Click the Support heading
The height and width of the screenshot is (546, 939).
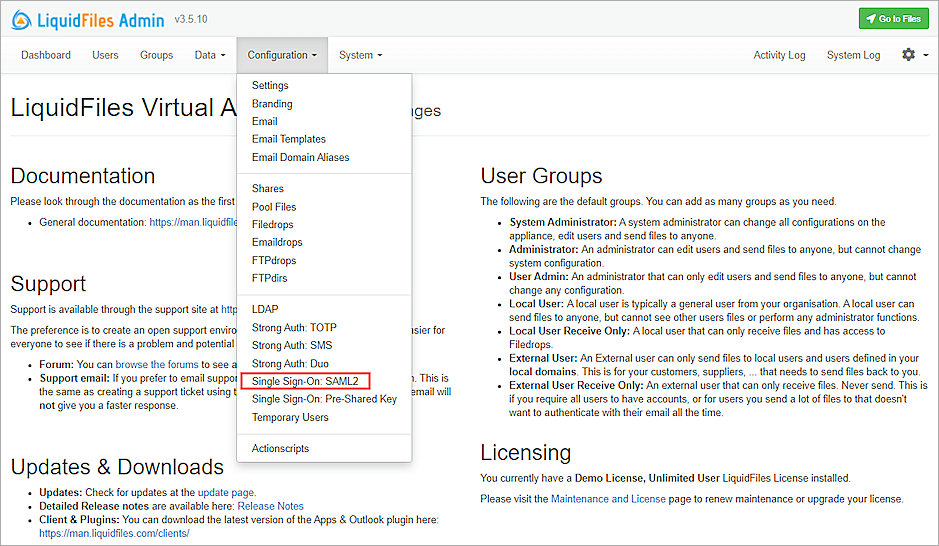coord(49,284)
